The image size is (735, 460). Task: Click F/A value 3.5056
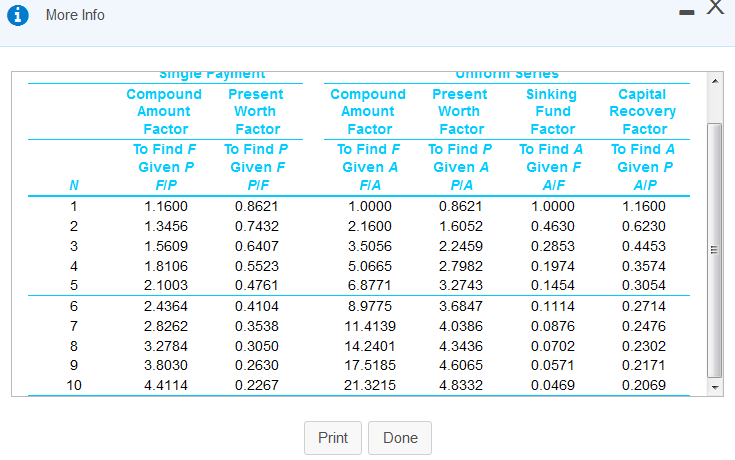tap(370, 246)
